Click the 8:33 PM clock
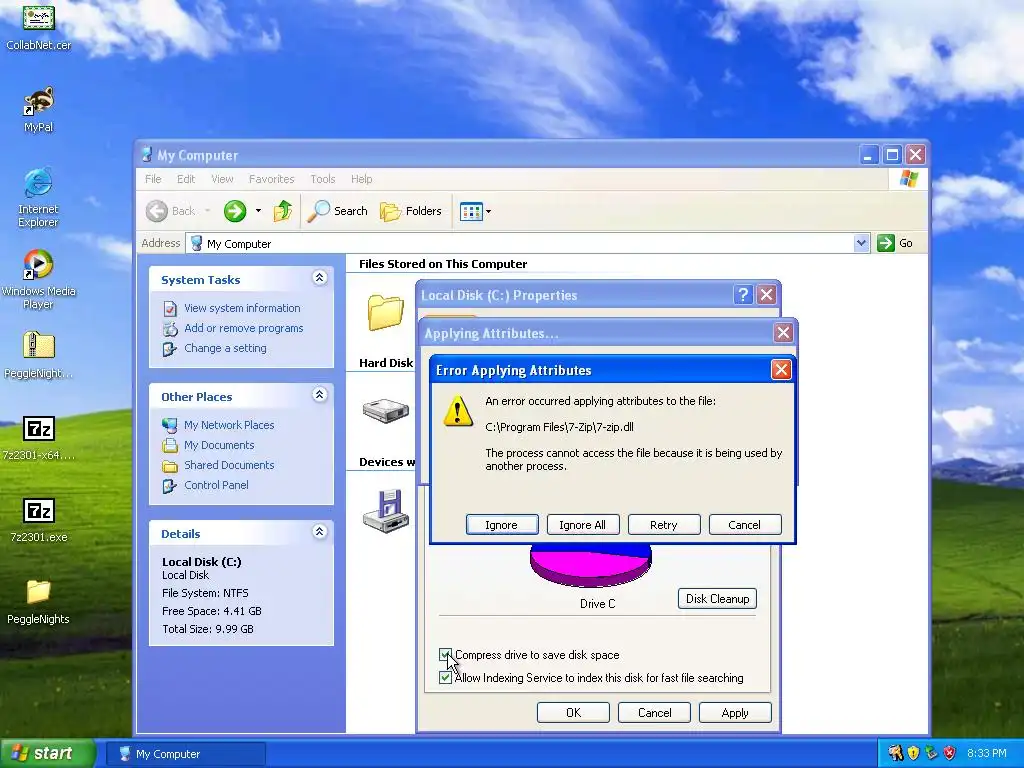1024x768 pixels. (987, 753)
